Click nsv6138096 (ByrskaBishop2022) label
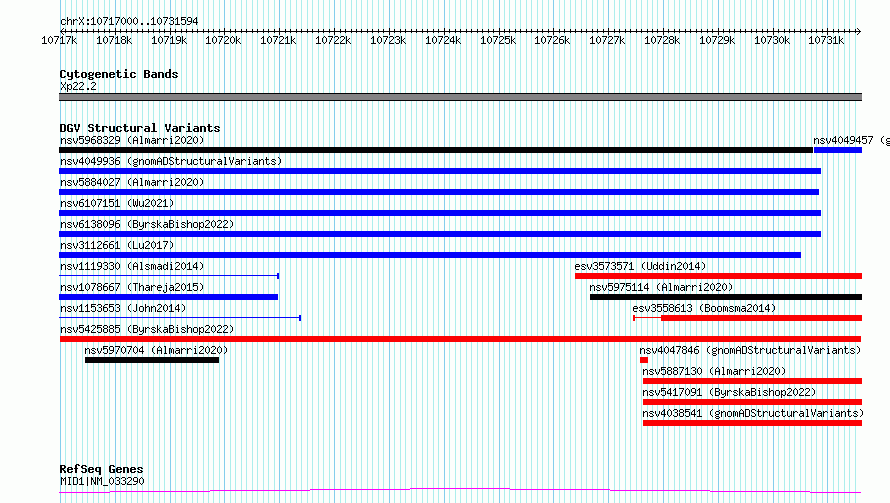Viewport: 890px width, 503px height. tap(147, 224)
